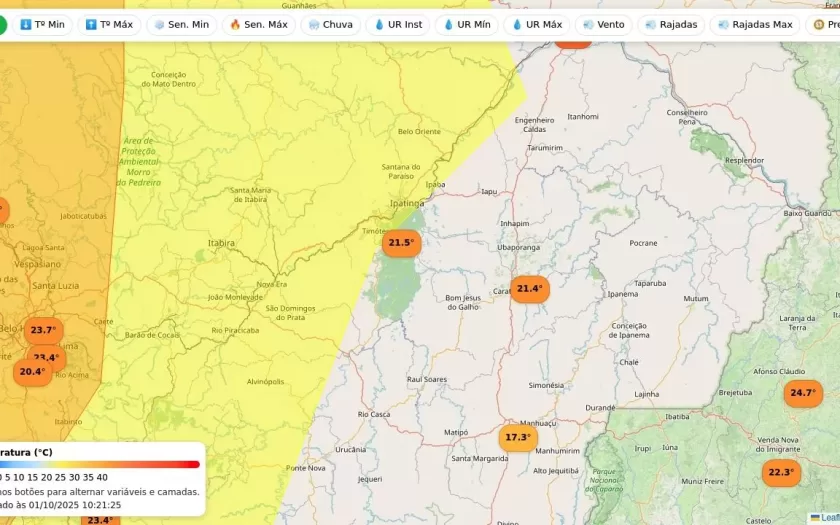Screen dimensions: 840x525
Task: Show the UR Mín humidity layer
Action: [467, 24]
